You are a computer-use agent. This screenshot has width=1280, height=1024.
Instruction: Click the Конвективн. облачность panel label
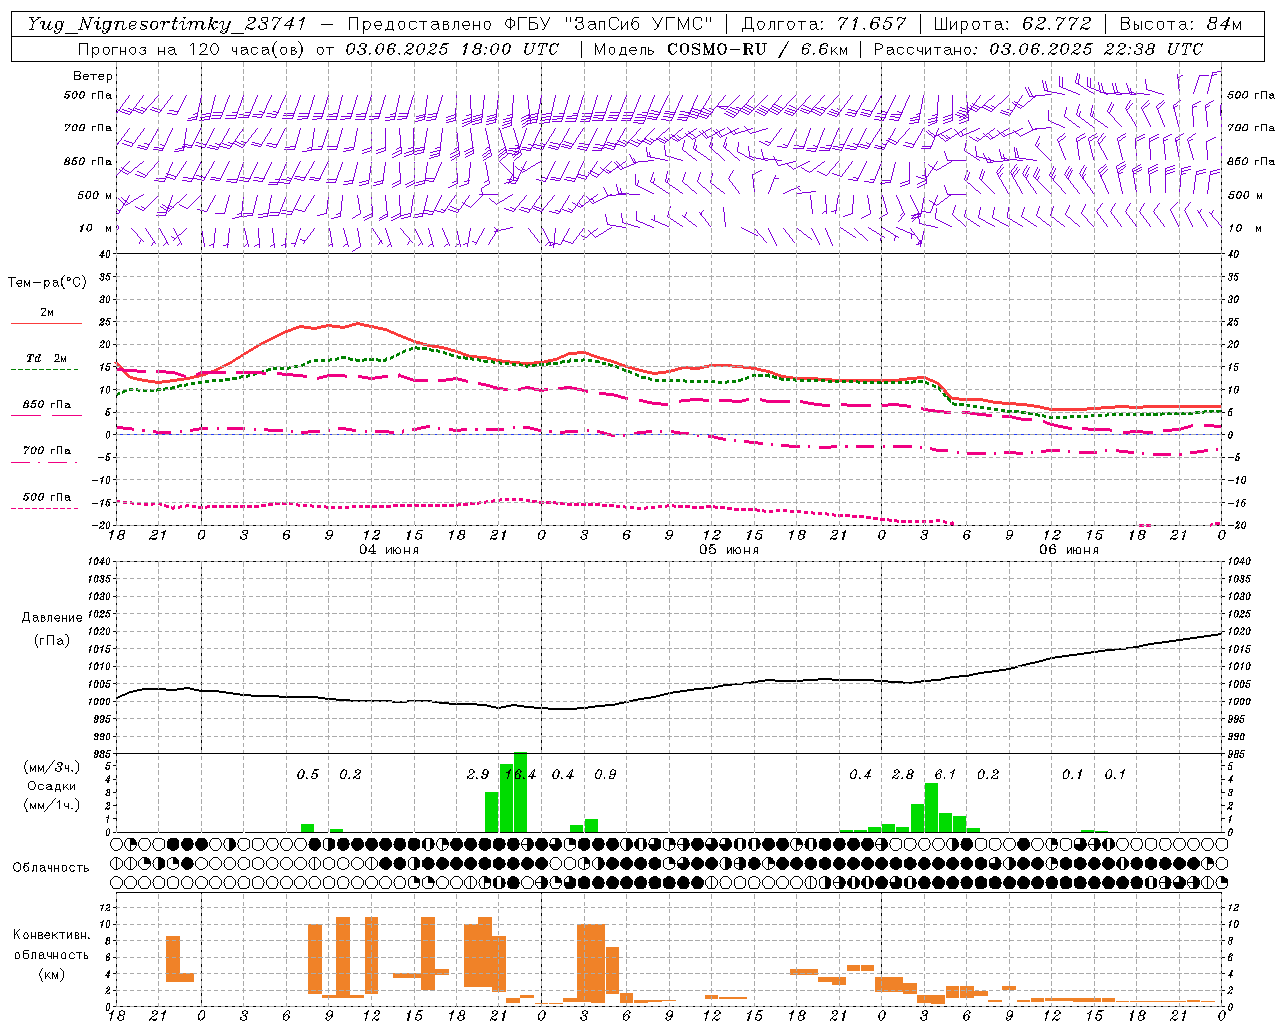coord(51,944)
